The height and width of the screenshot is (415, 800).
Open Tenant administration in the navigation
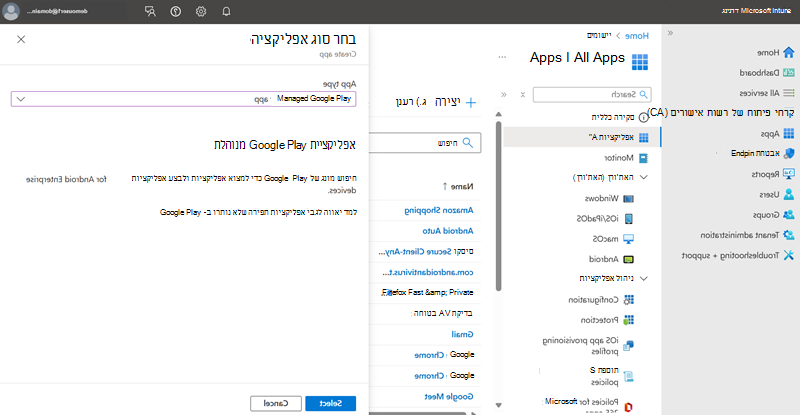coord(747,235)
